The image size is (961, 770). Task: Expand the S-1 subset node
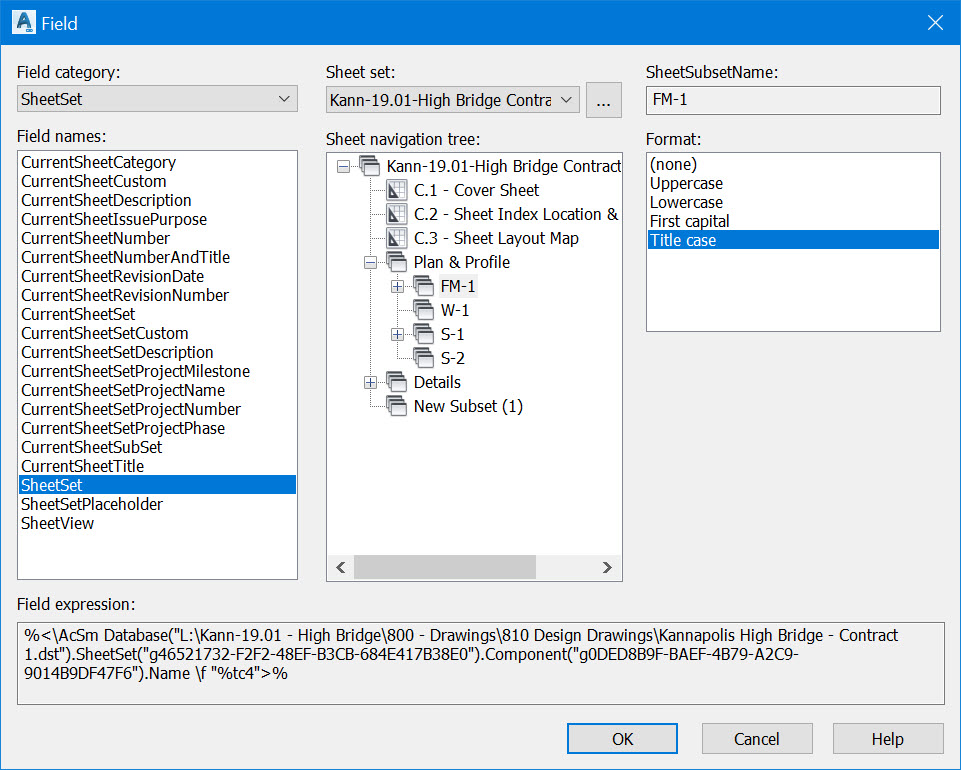pos(397,334)
